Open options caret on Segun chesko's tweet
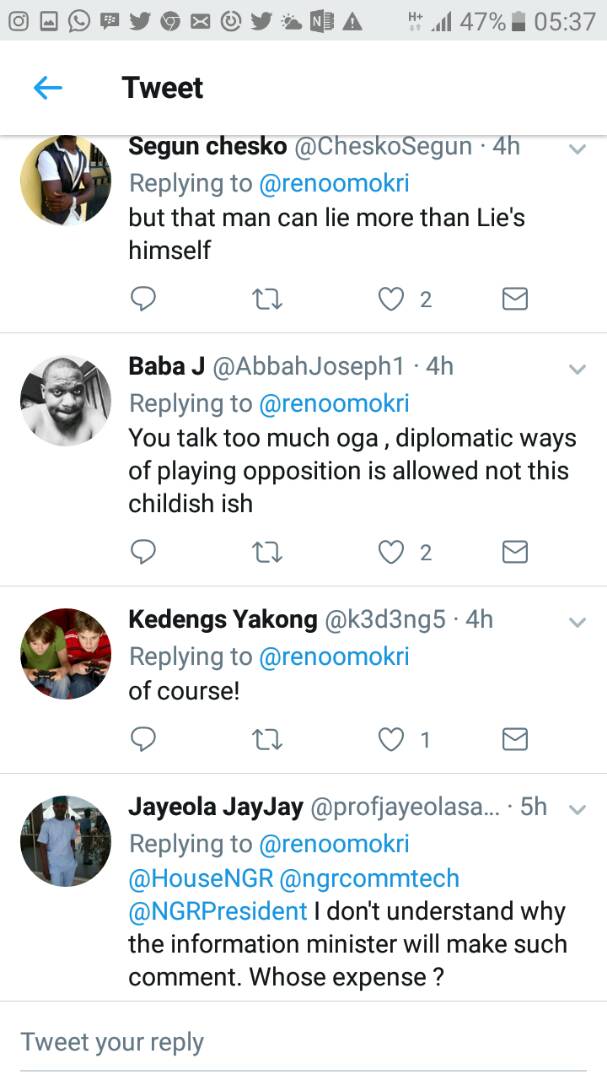This screenshot has width=607, height=1080. tap(577, 149)
